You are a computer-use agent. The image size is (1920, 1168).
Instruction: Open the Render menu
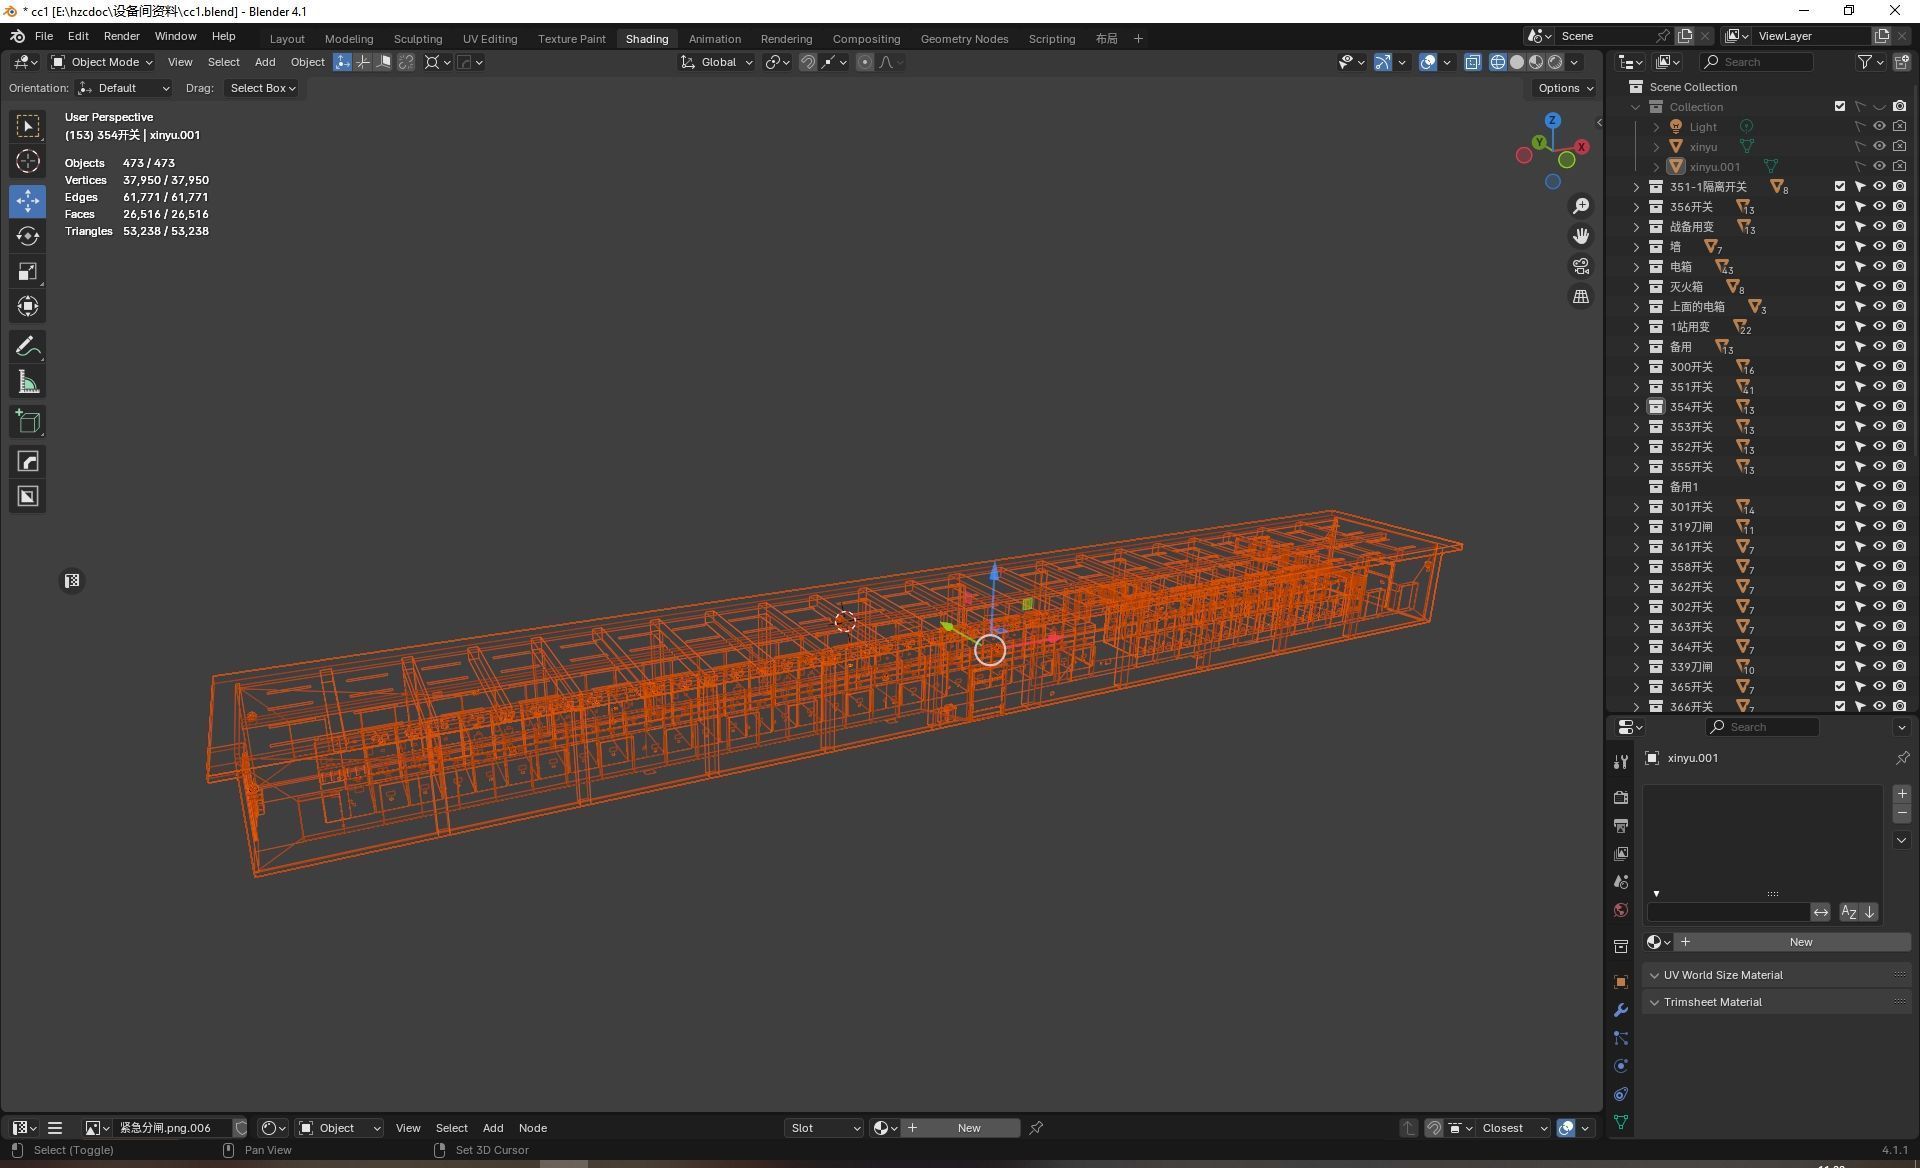click(121, 36)
